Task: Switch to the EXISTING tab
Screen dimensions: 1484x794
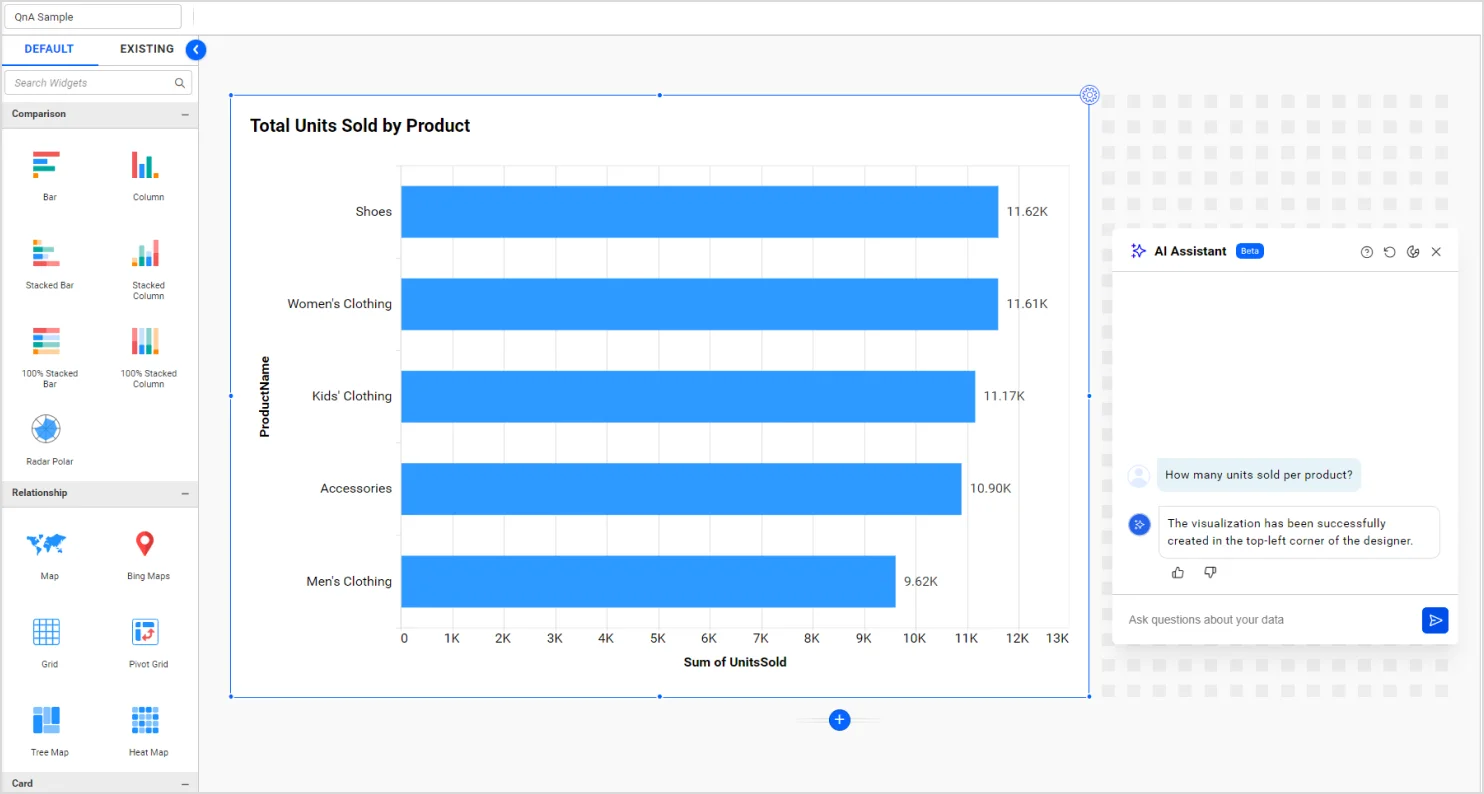Action: [x=147, y=49]
